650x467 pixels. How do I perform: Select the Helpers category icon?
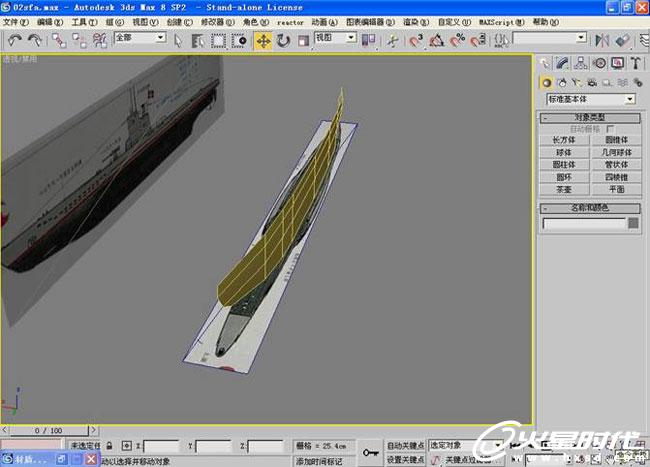607,83
